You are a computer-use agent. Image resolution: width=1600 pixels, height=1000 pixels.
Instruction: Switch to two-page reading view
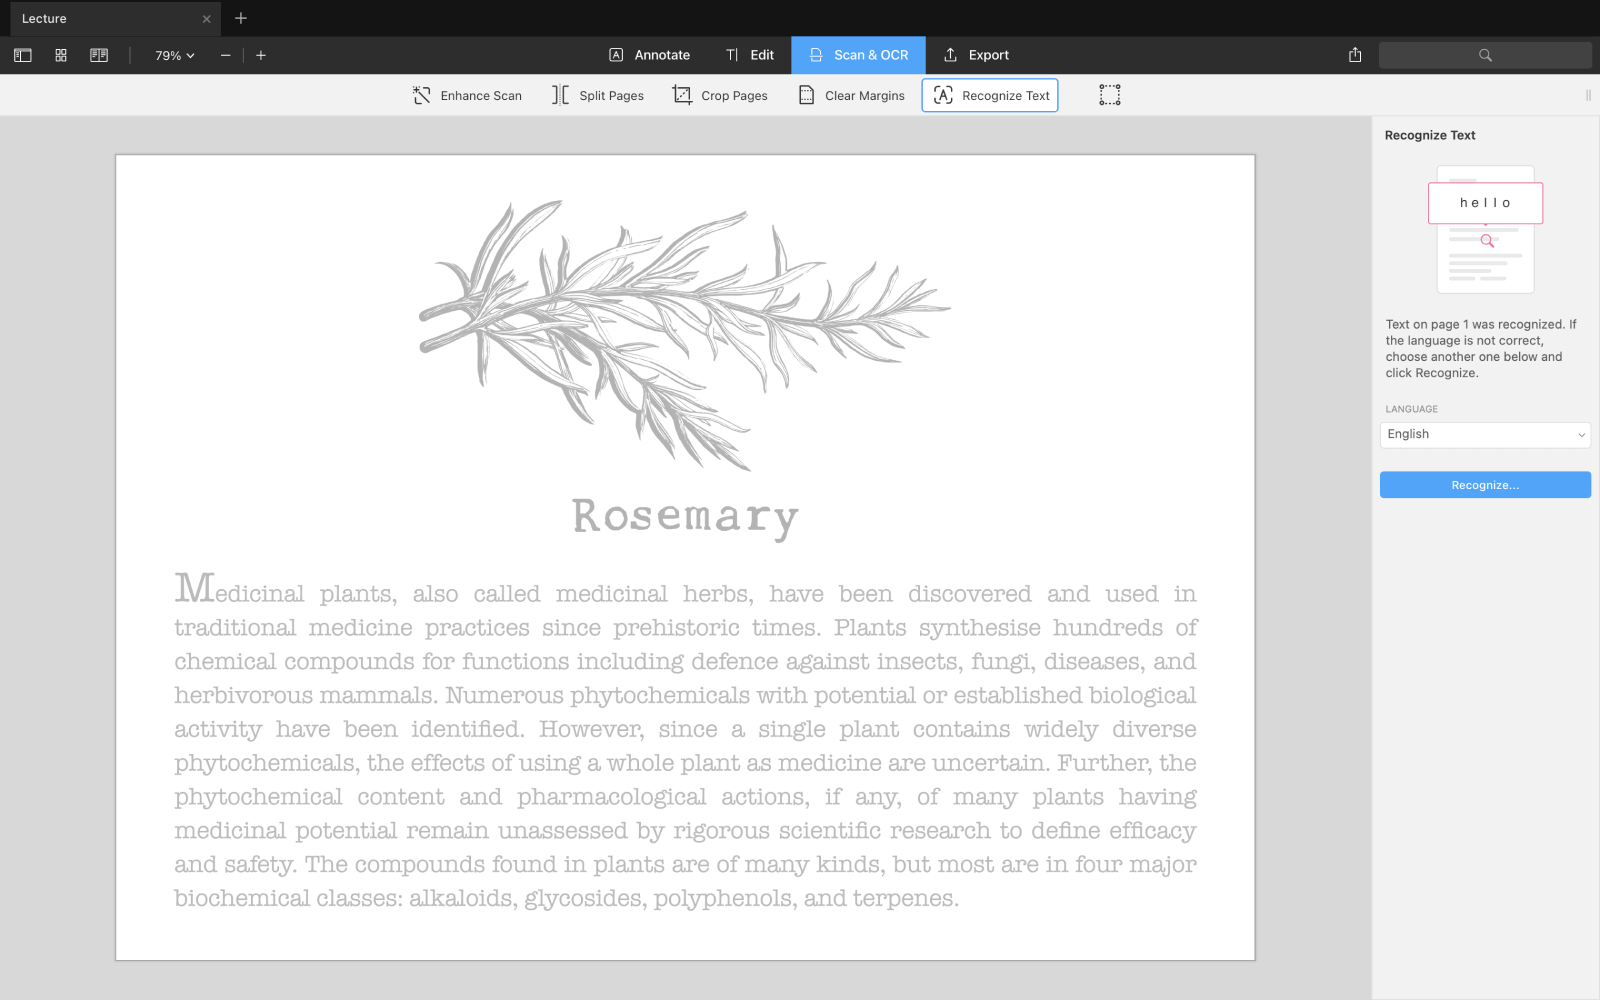tap(99, 56)
